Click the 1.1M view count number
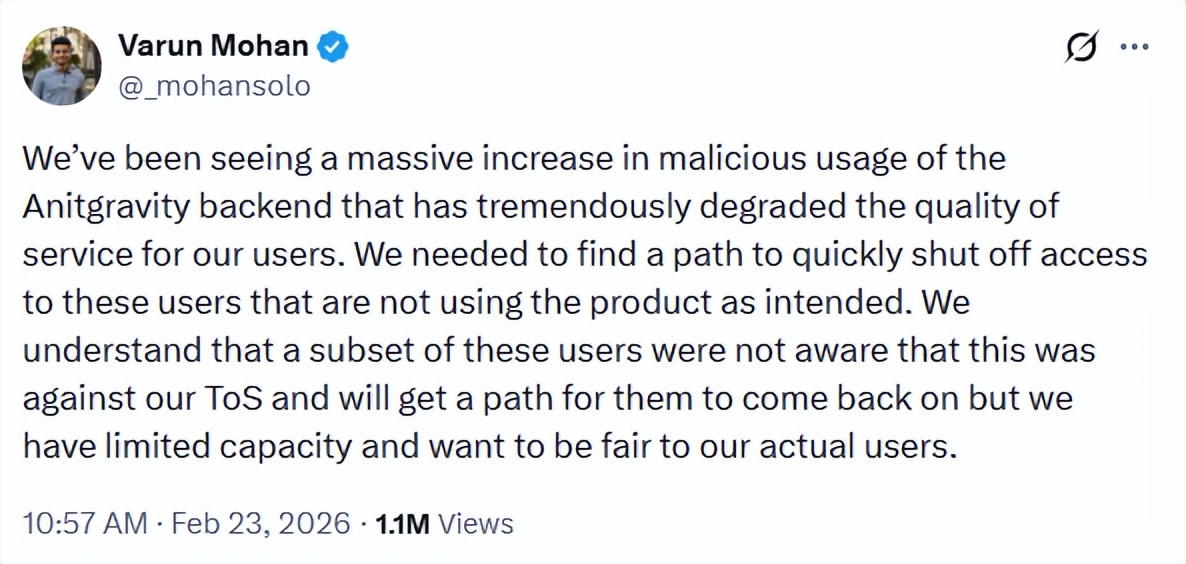This screenshot has height=564, width=1186. point(402,523)
